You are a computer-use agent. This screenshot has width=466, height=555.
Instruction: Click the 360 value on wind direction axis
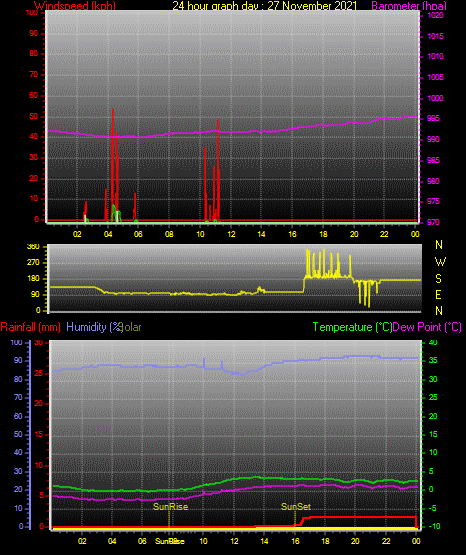(x=34, y=247)
